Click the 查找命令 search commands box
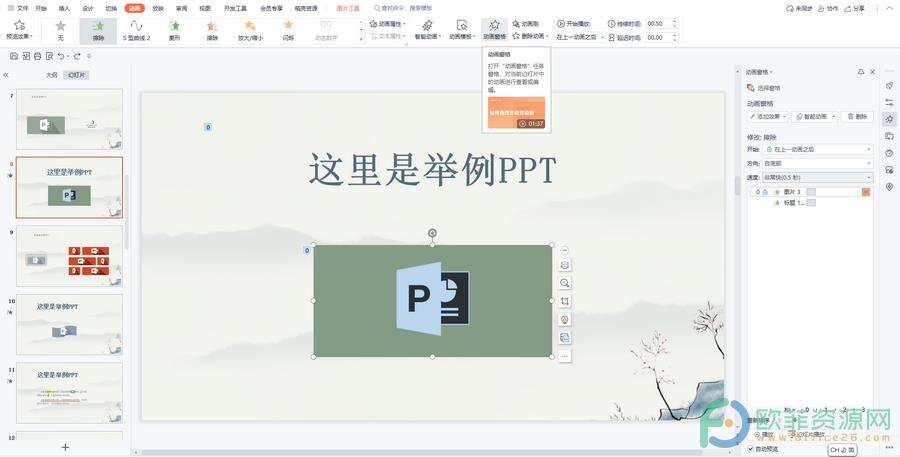Viewport: 900px width, 457px height. coord(402,9)
